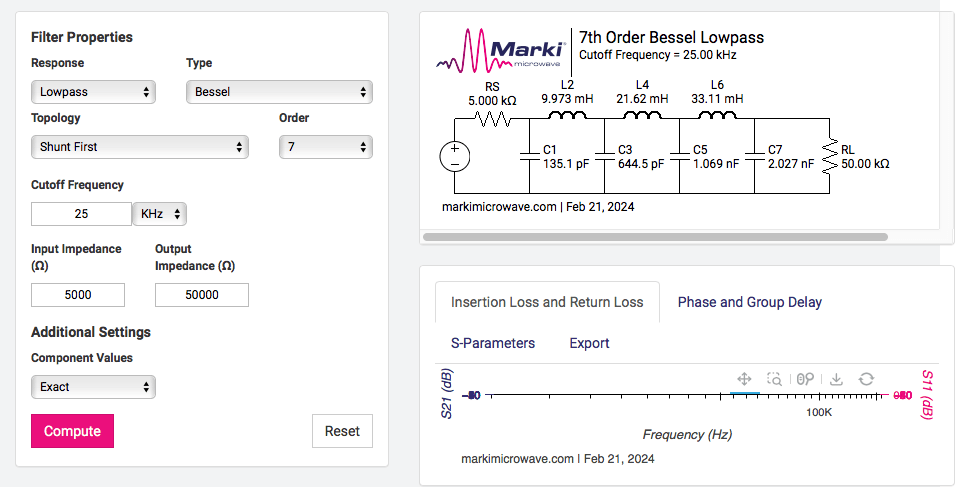Switch to Phase and Group Delay tab
This screenshot has width=956, height=487.
coord(749,302)
